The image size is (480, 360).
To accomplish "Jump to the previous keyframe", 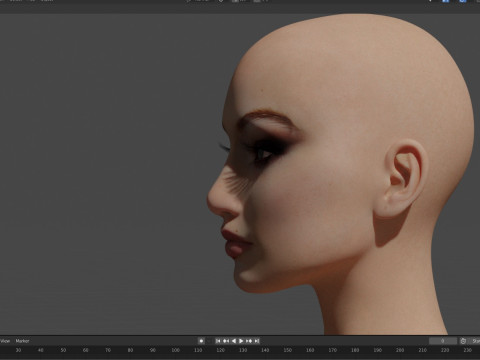I will 226,341.
